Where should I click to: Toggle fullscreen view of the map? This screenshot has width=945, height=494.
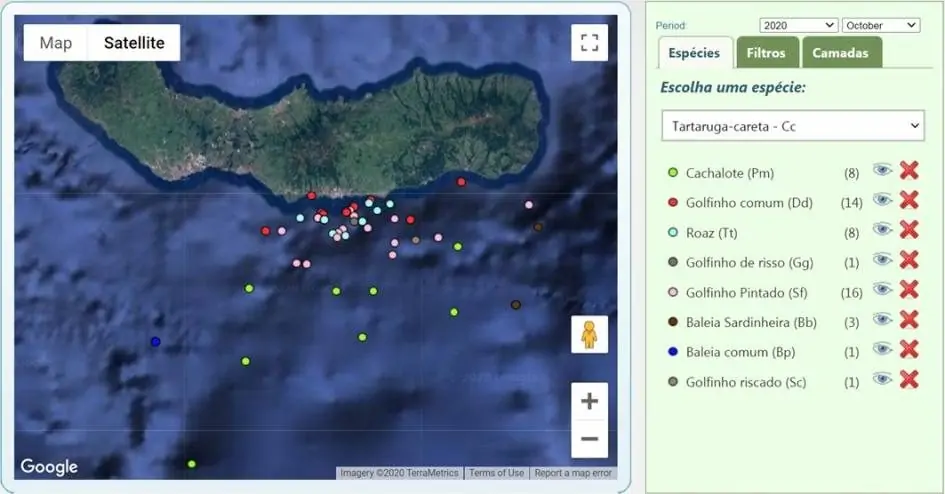[589, 42]
